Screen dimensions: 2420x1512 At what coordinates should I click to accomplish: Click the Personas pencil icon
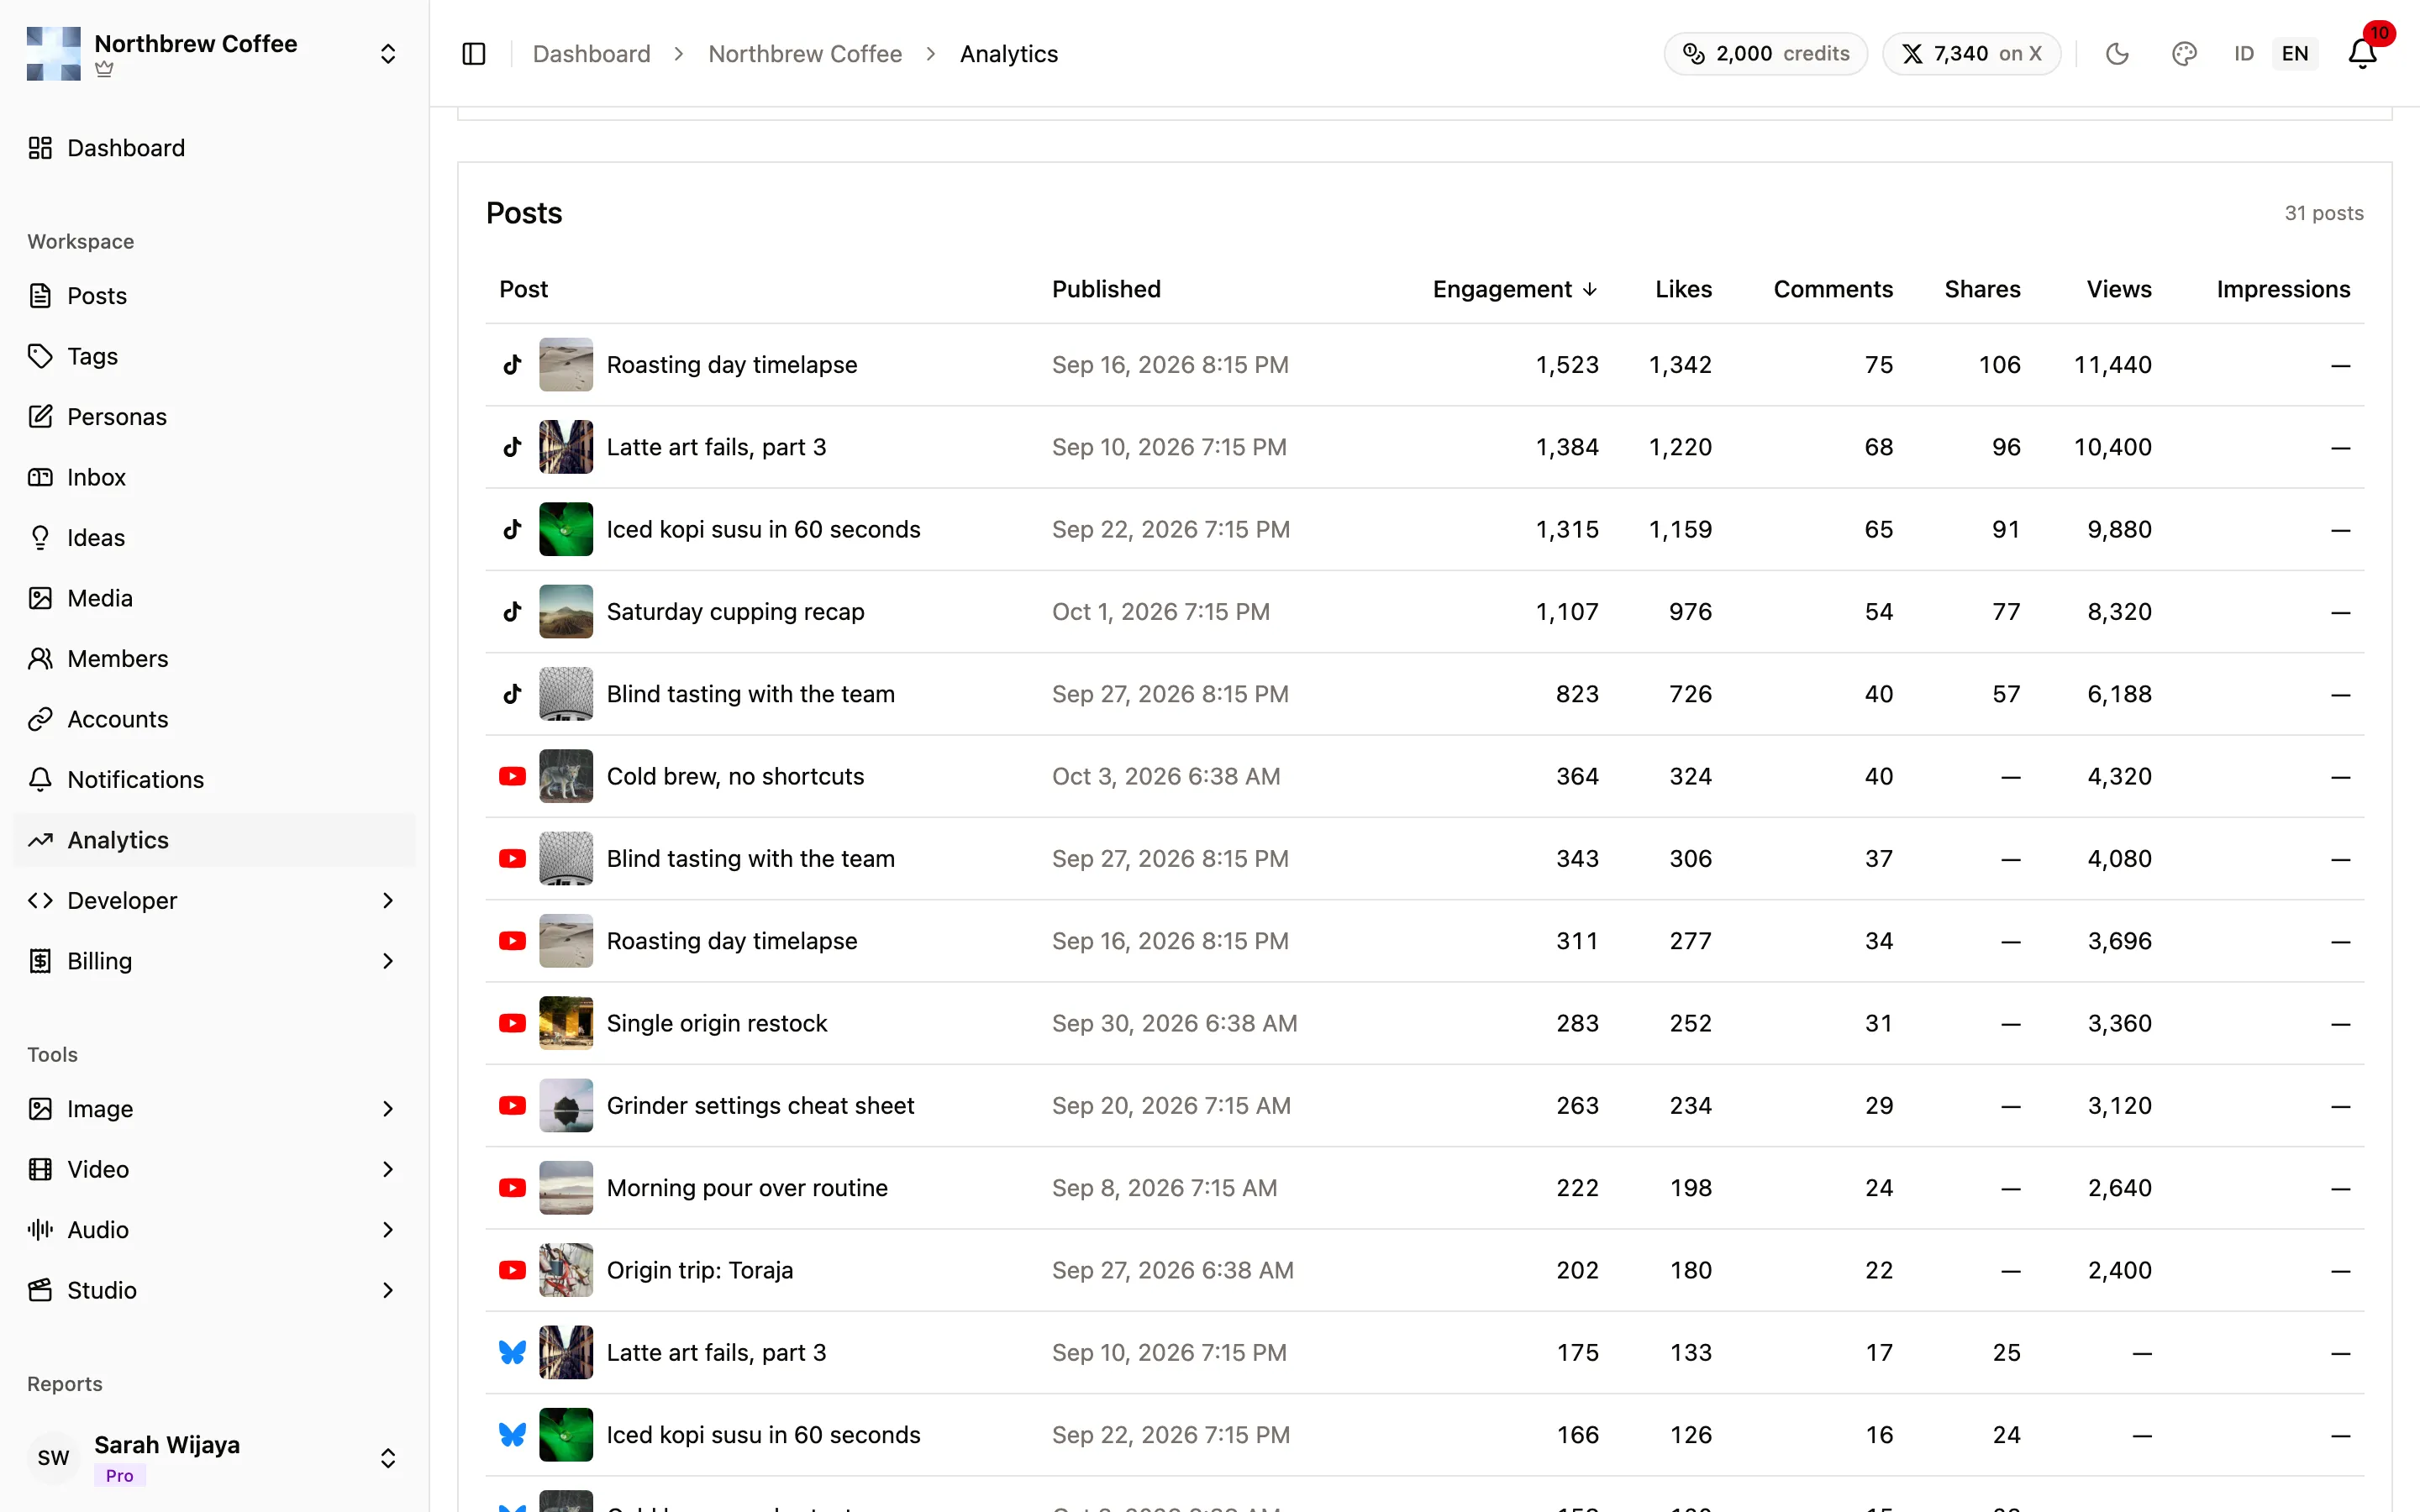click(x=40, y=416)
